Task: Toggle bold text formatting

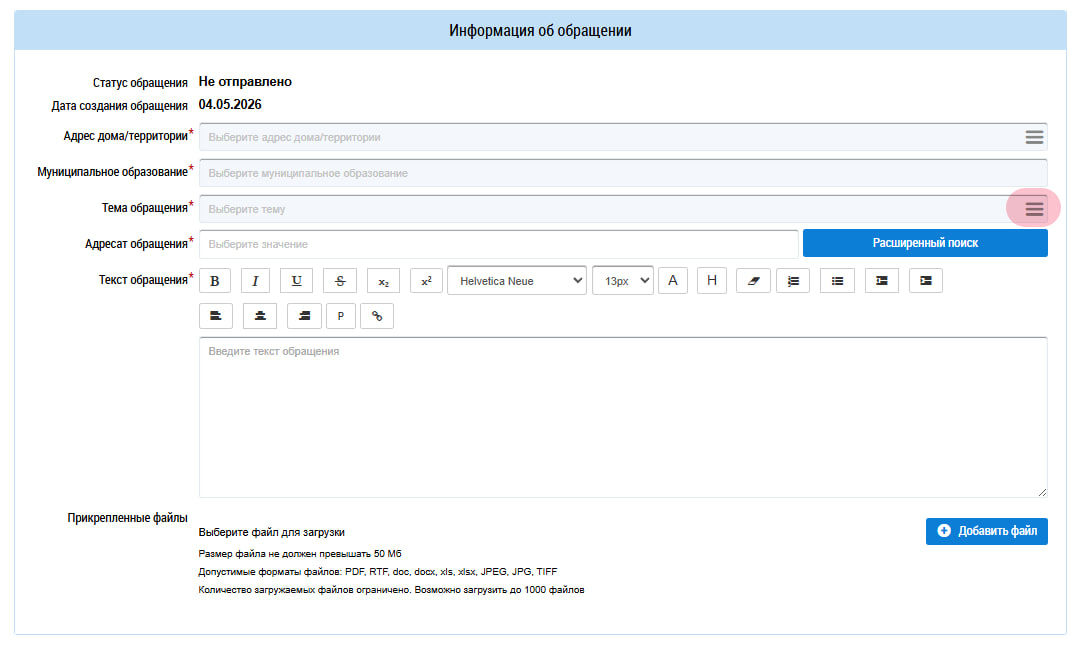Action: coord(215,280)
